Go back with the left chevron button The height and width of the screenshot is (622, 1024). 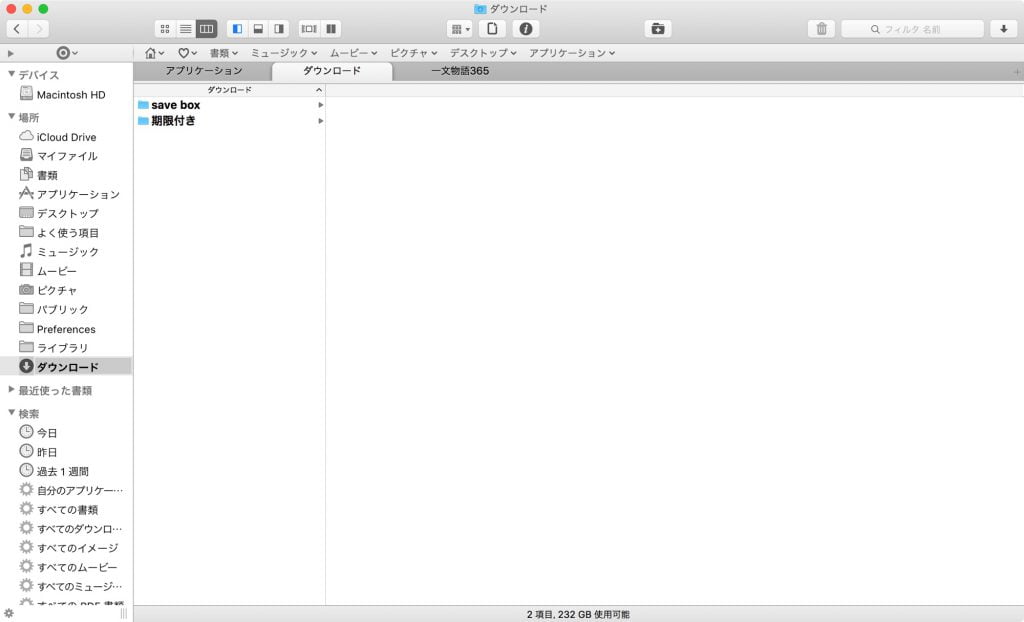[17, 29]
